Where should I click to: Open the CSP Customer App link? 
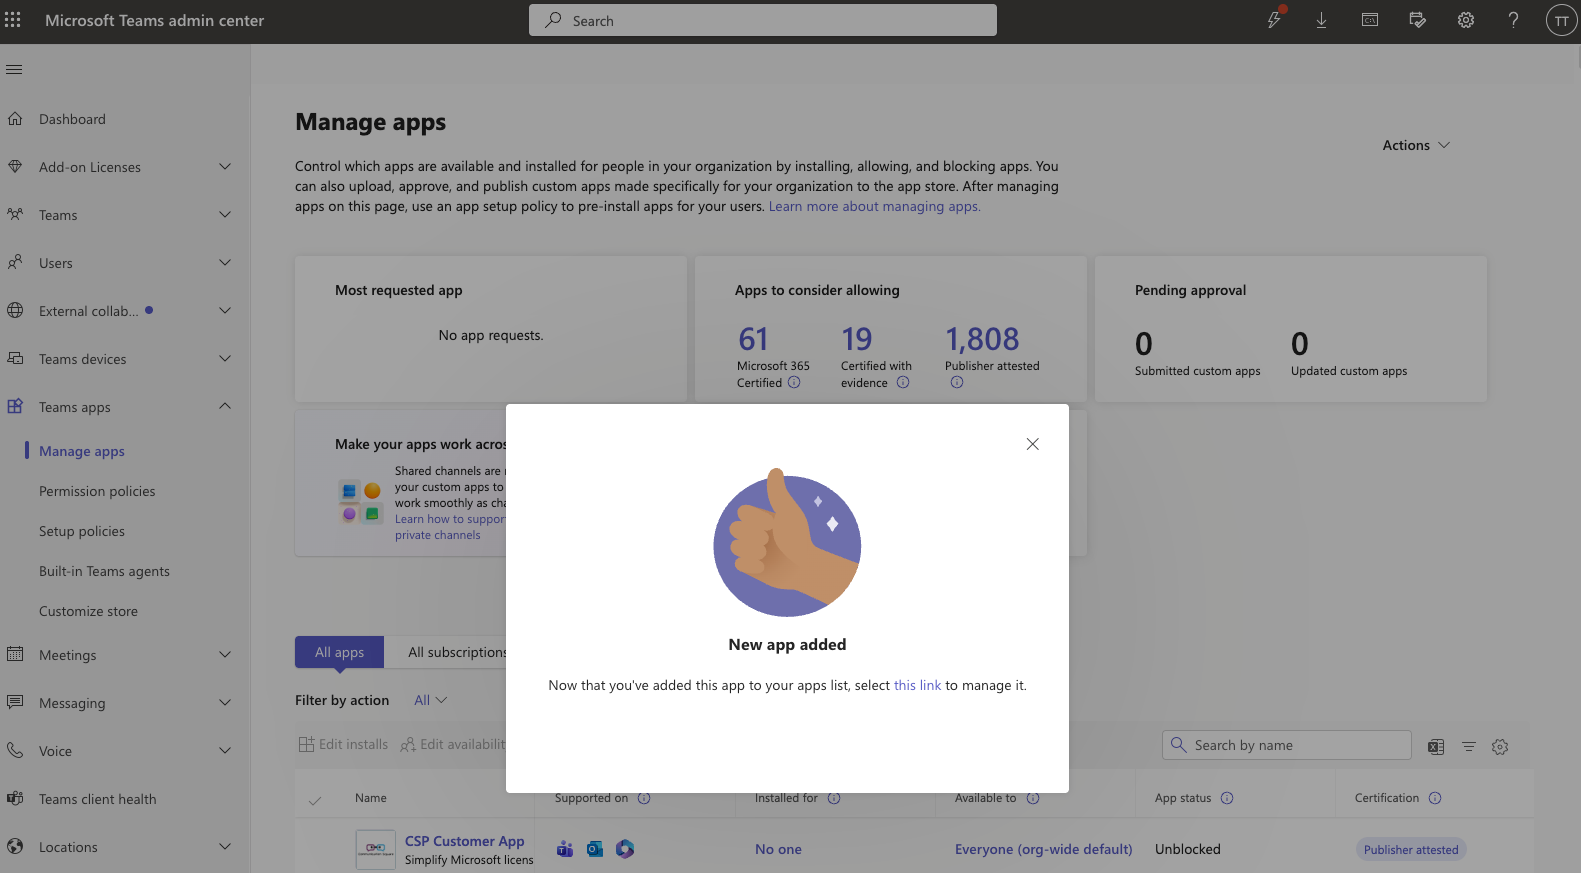(464, 841)
